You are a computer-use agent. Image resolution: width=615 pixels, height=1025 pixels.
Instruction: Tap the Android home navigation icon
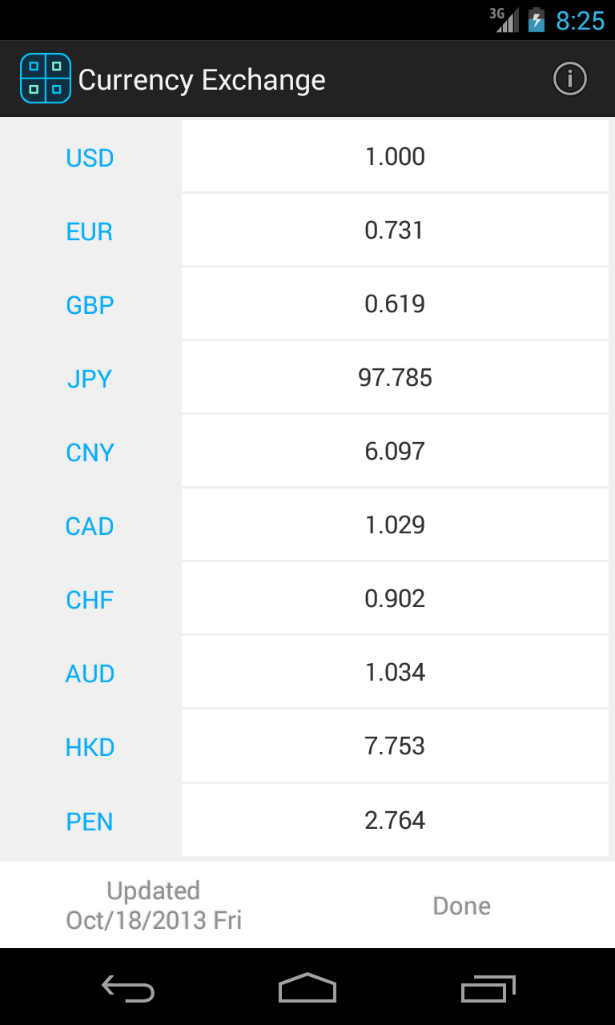pyautogui.click(x=307, y=986)
